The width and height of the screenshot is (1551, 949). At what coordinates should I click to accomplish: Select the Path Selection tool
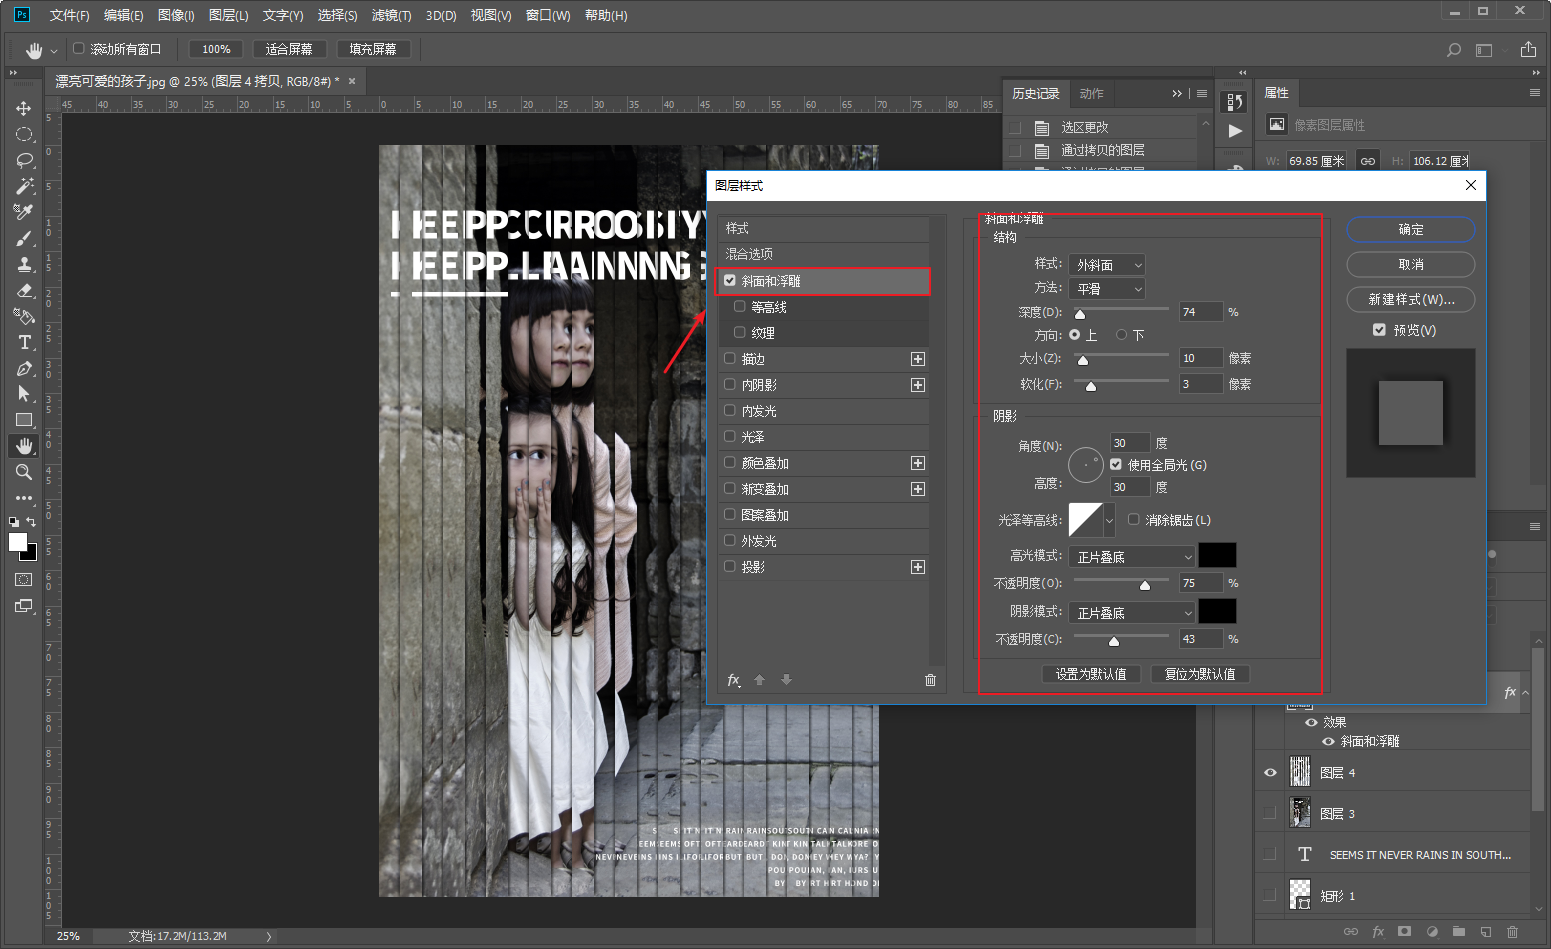pos(24,394)
